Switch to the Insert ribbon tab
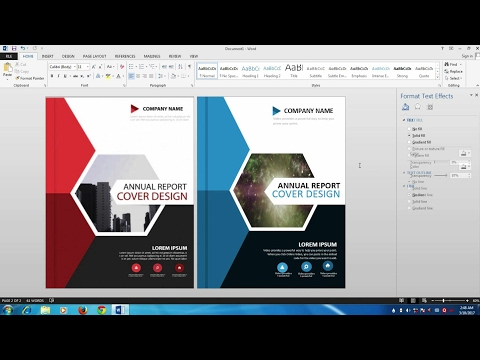This screenshot has height=360, width=480. point(48,56)
